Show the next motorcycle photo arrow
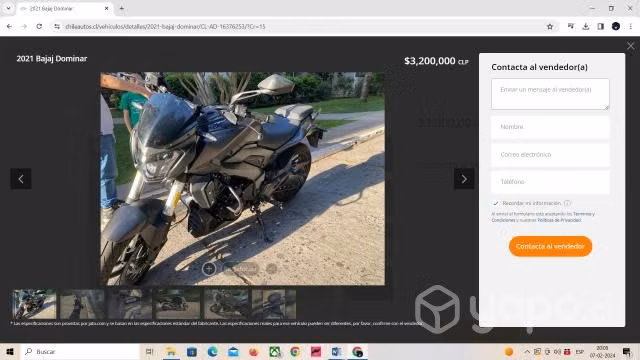 pos(464,179)
